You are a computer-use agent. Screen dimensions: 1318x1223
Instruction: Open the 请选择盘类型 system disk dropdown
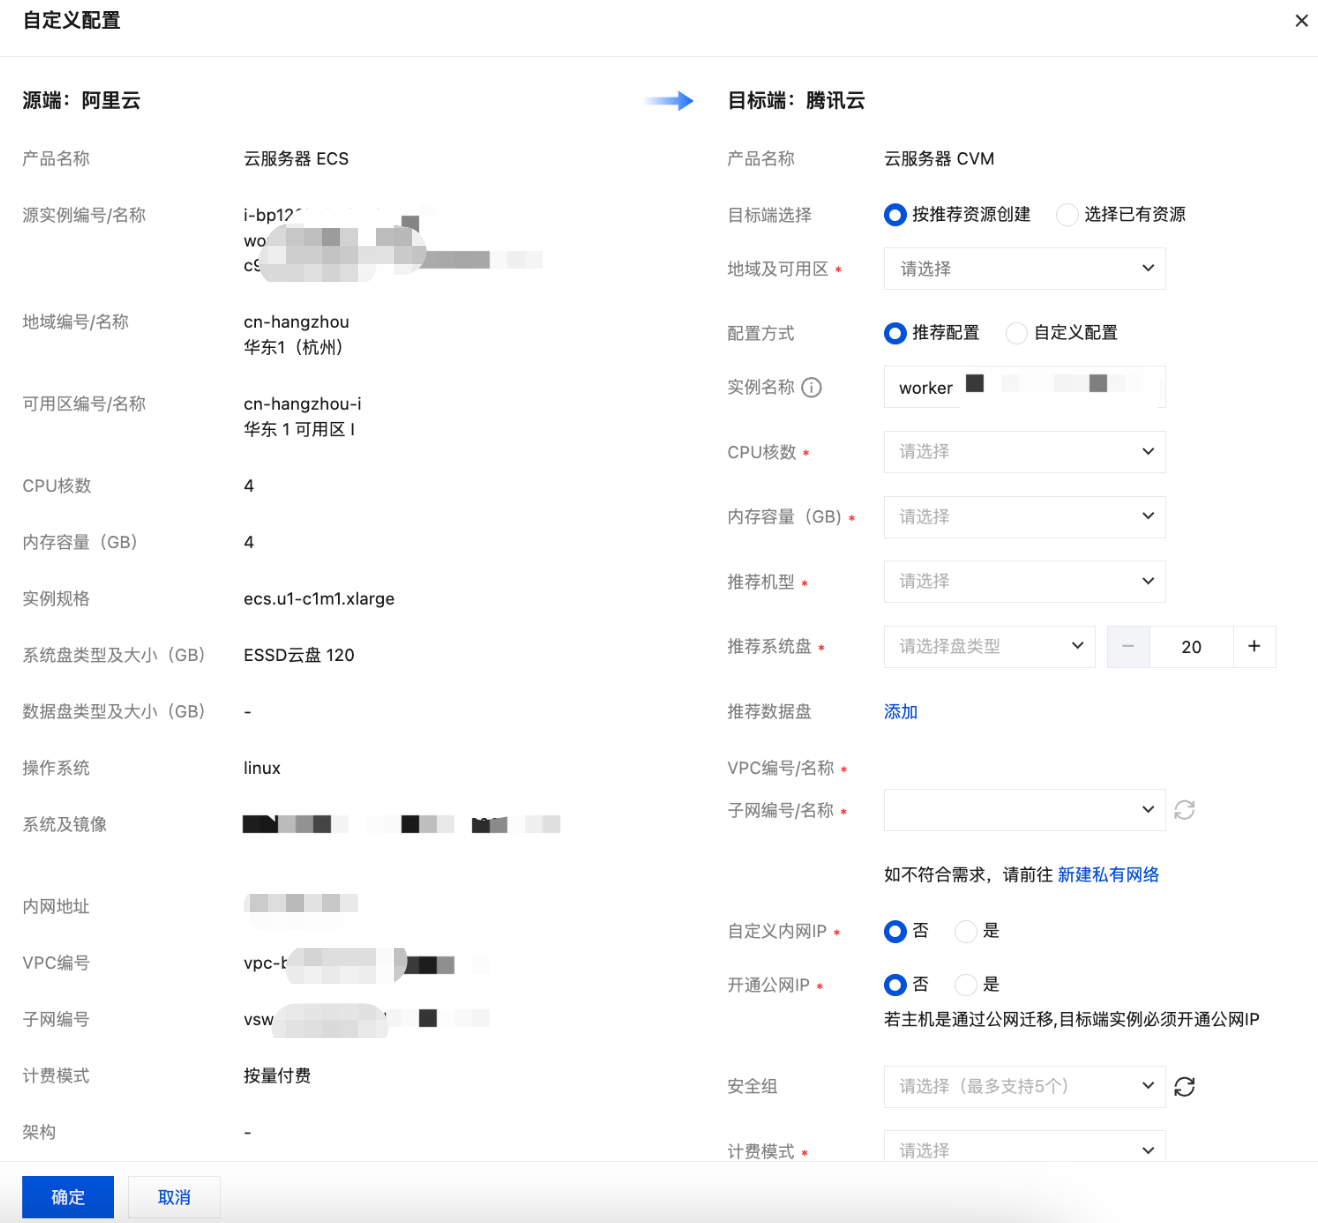click(990, 646)
